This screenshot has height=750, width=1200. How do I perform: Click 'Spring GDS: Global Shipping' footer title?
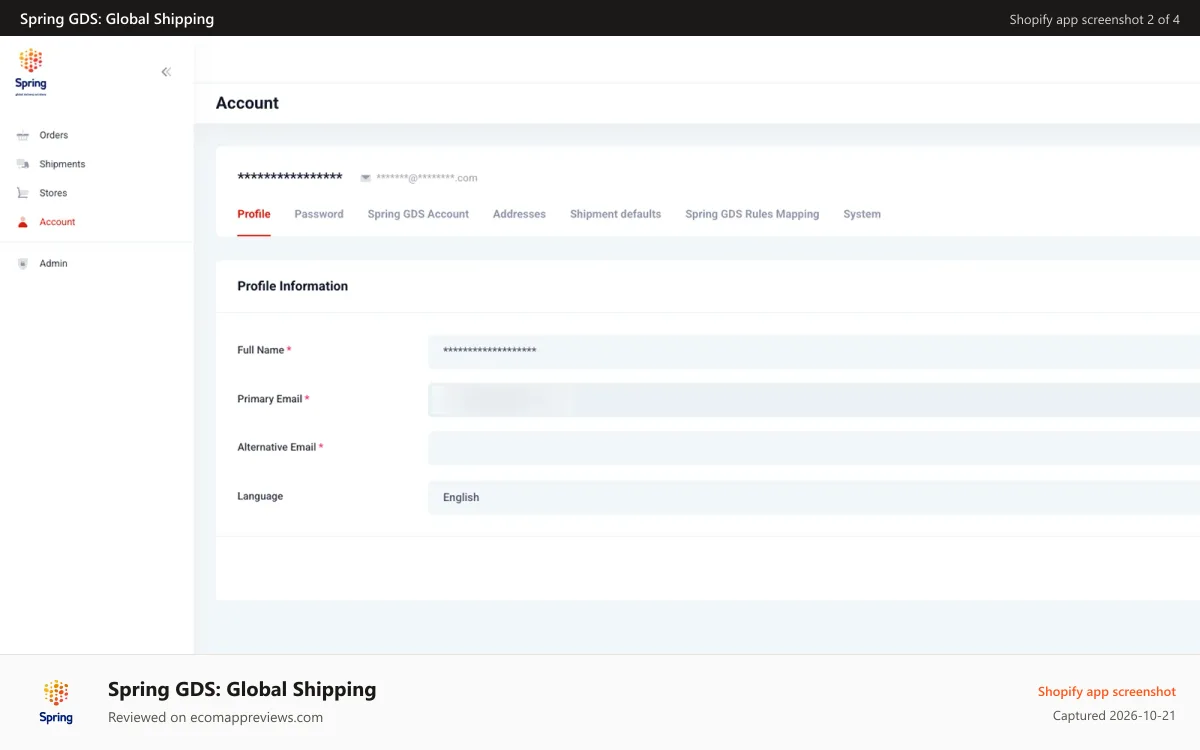coord(242,689)
